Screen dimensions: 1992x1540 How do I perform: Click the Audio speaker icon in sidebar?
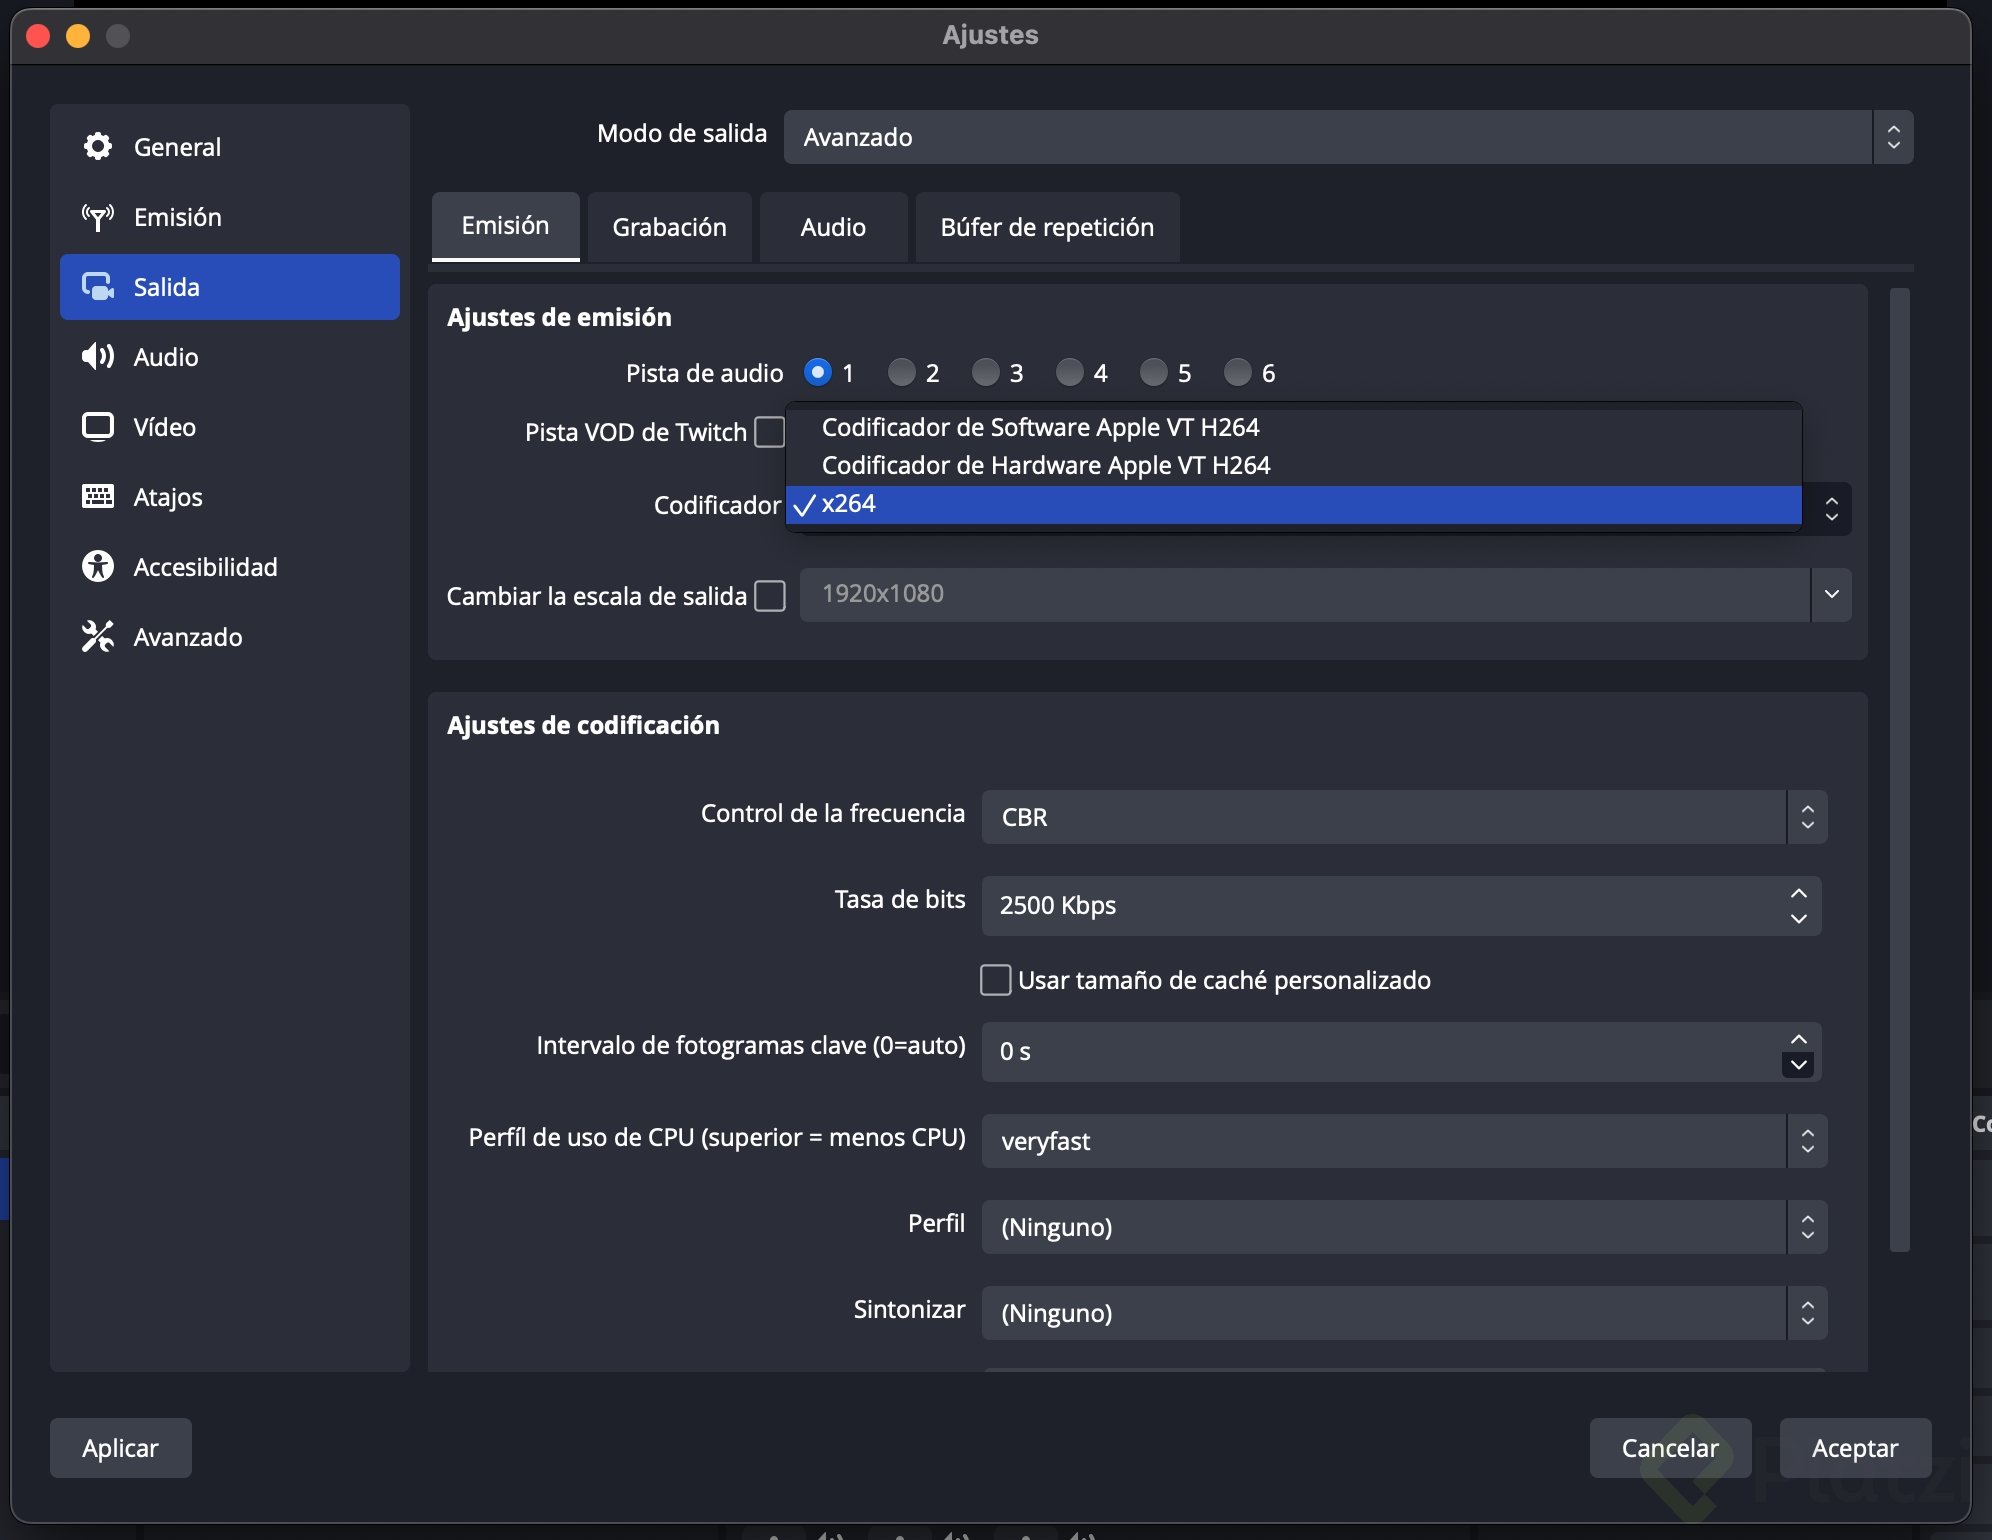click(x=97, y=357)
